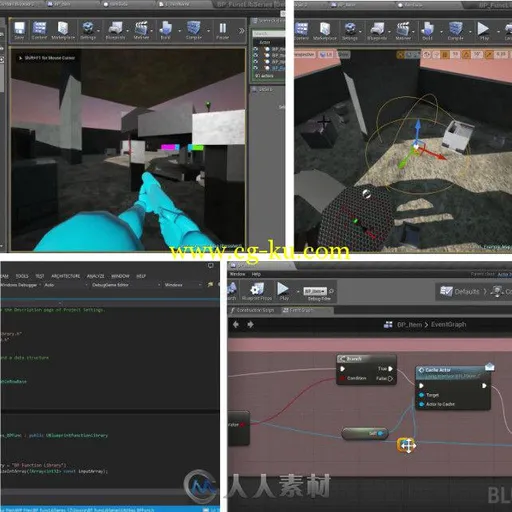Screen dimensions: 512x512
Task: Click BP_Item breadcrumb in graph header
Action: pyautogui.click(x=409, y=324)
